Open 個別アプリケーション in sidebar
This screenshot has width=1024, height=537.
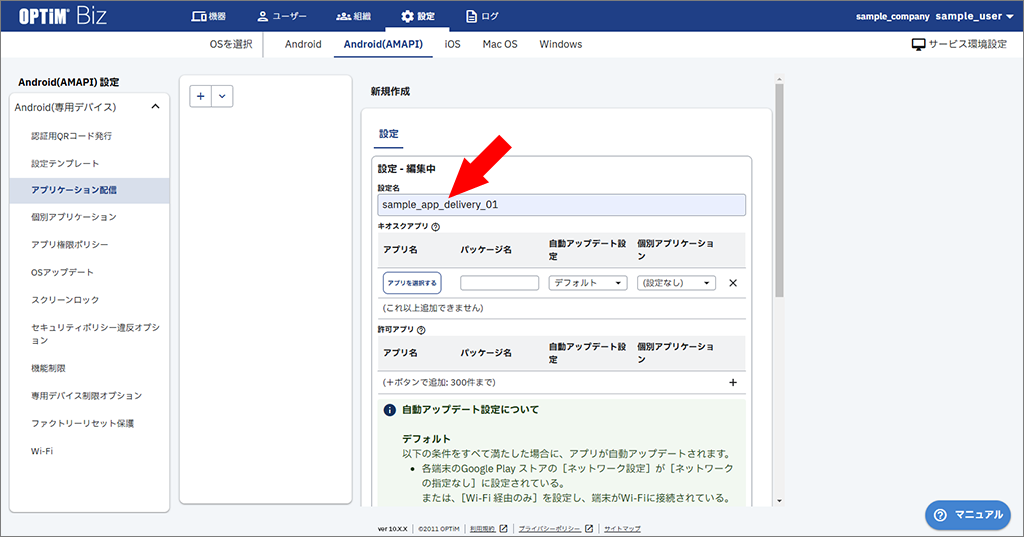click(x=74, y=217)
